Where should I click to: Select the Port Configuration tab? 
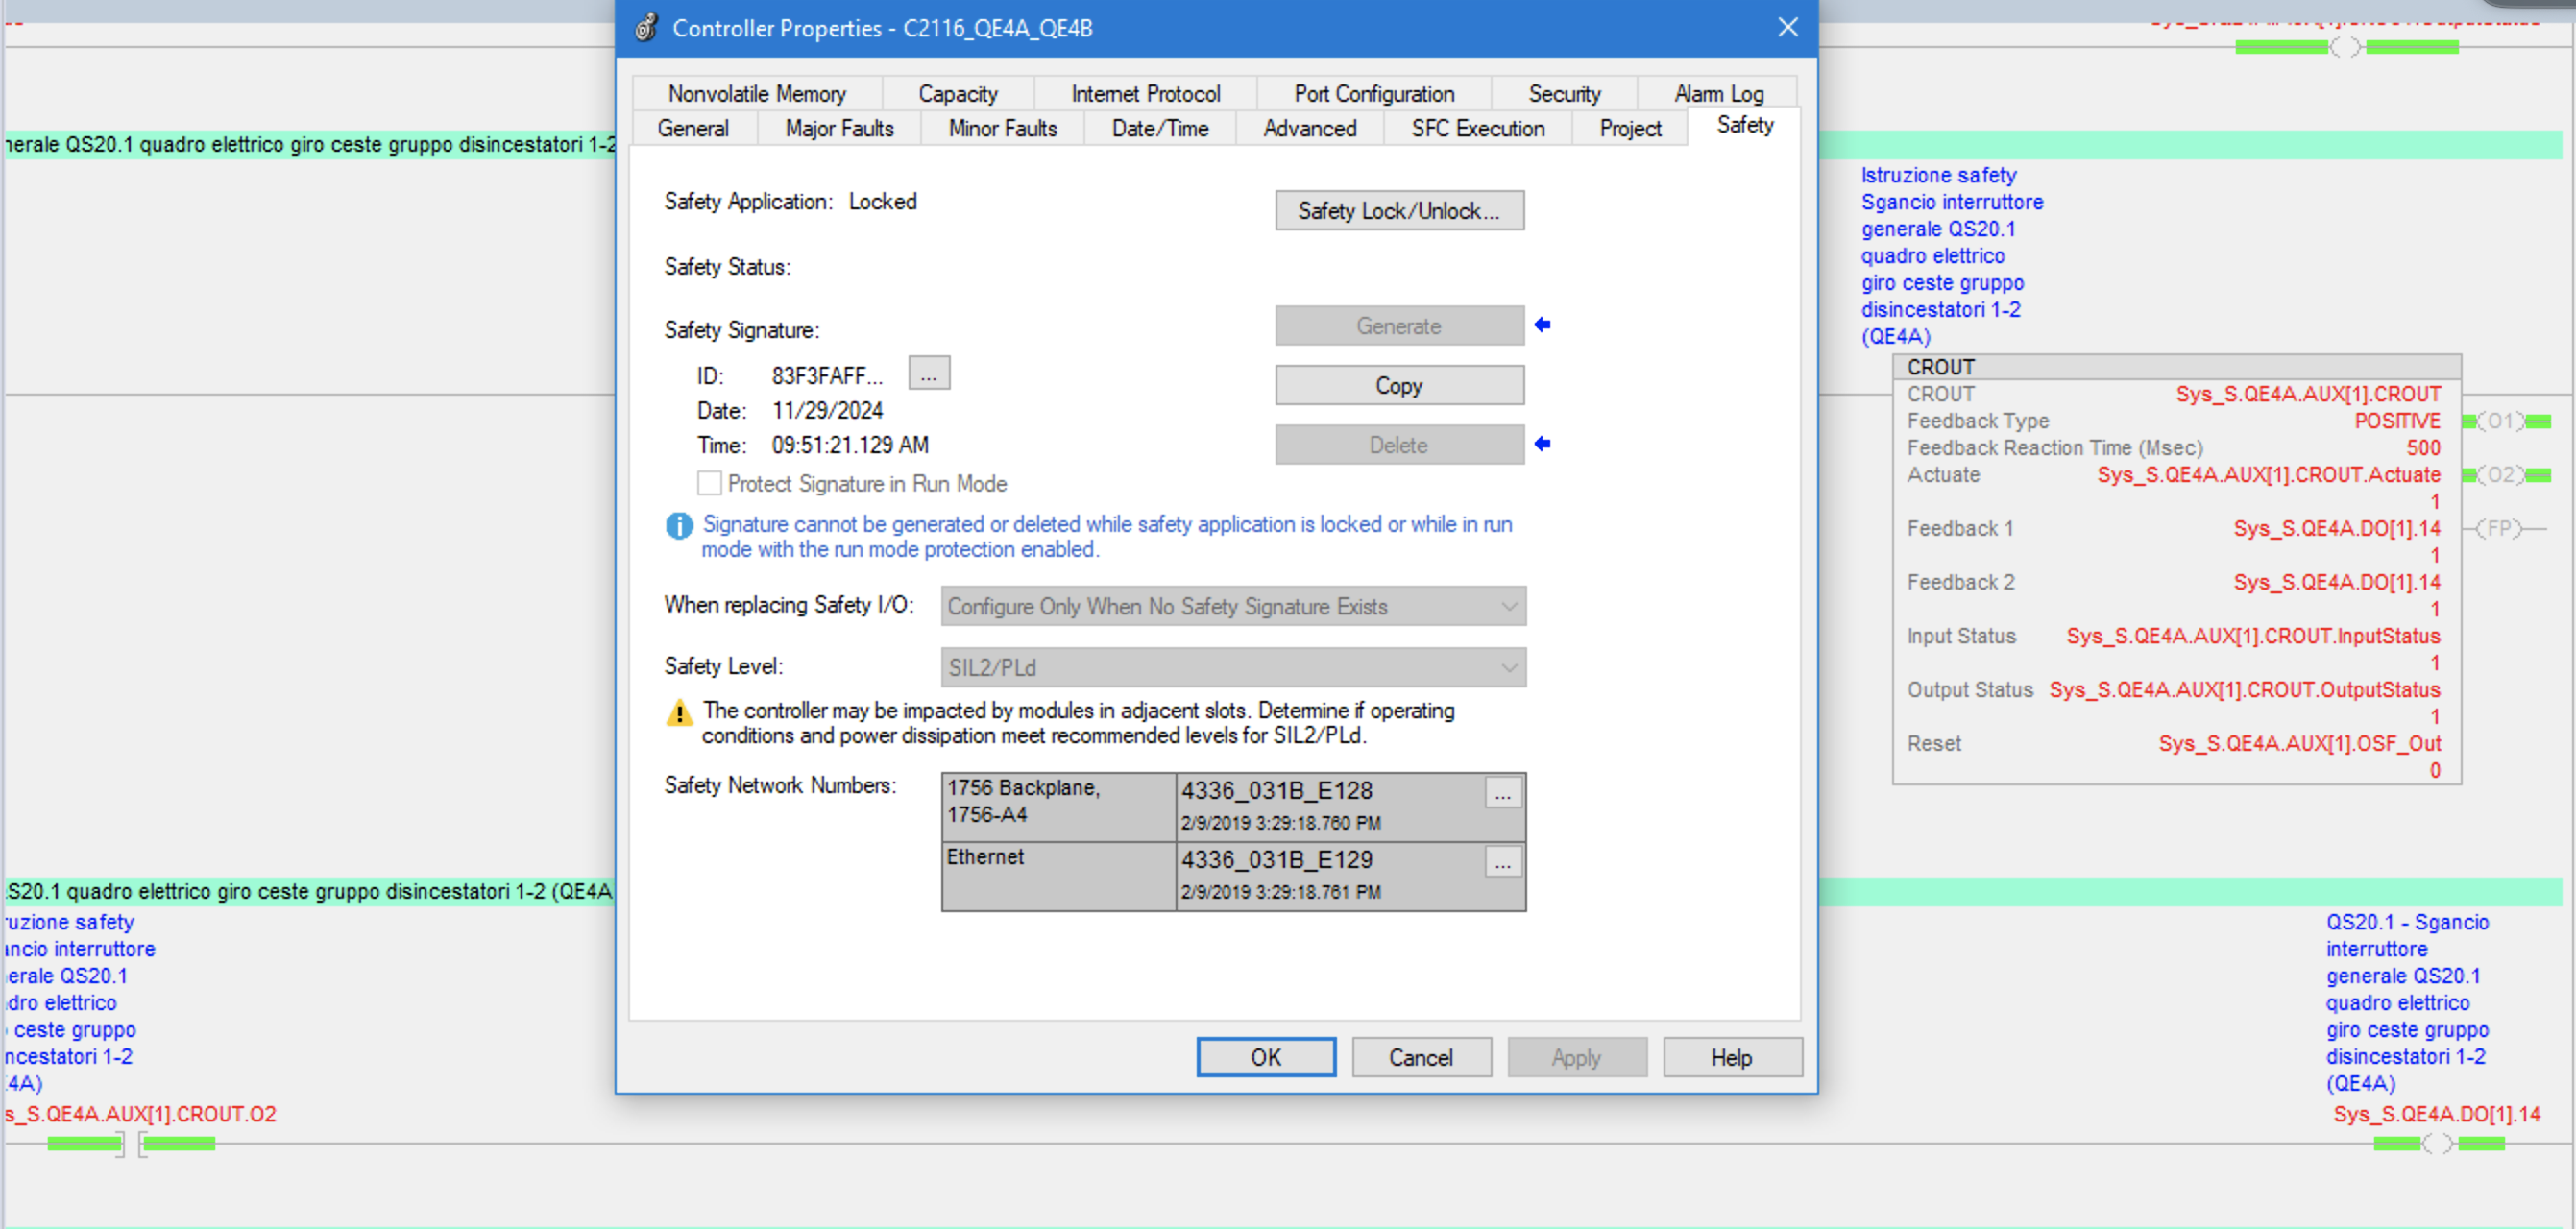point(1373,94)
